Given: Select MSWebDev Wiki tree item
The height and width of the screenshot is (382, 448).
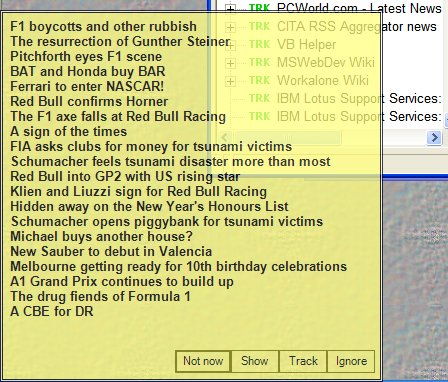Looking at the screenshot, I should pyautogui.click(x=326, y=62).
